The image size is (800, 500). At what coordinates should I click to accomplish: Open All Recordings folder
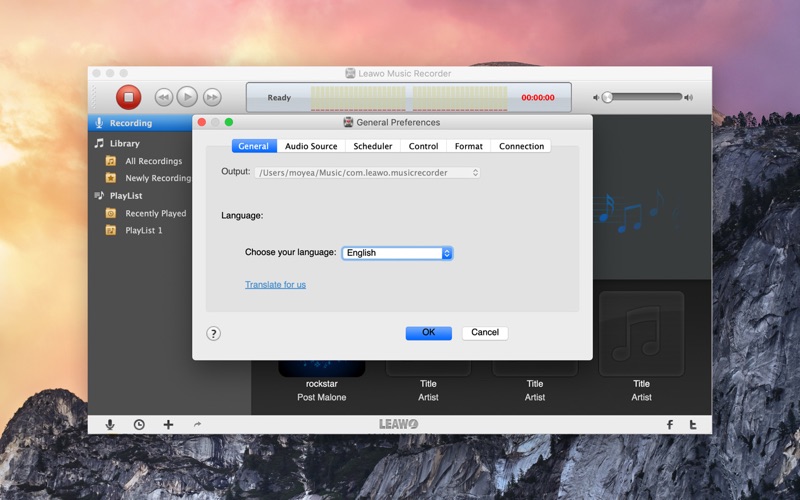click(154, 161)
